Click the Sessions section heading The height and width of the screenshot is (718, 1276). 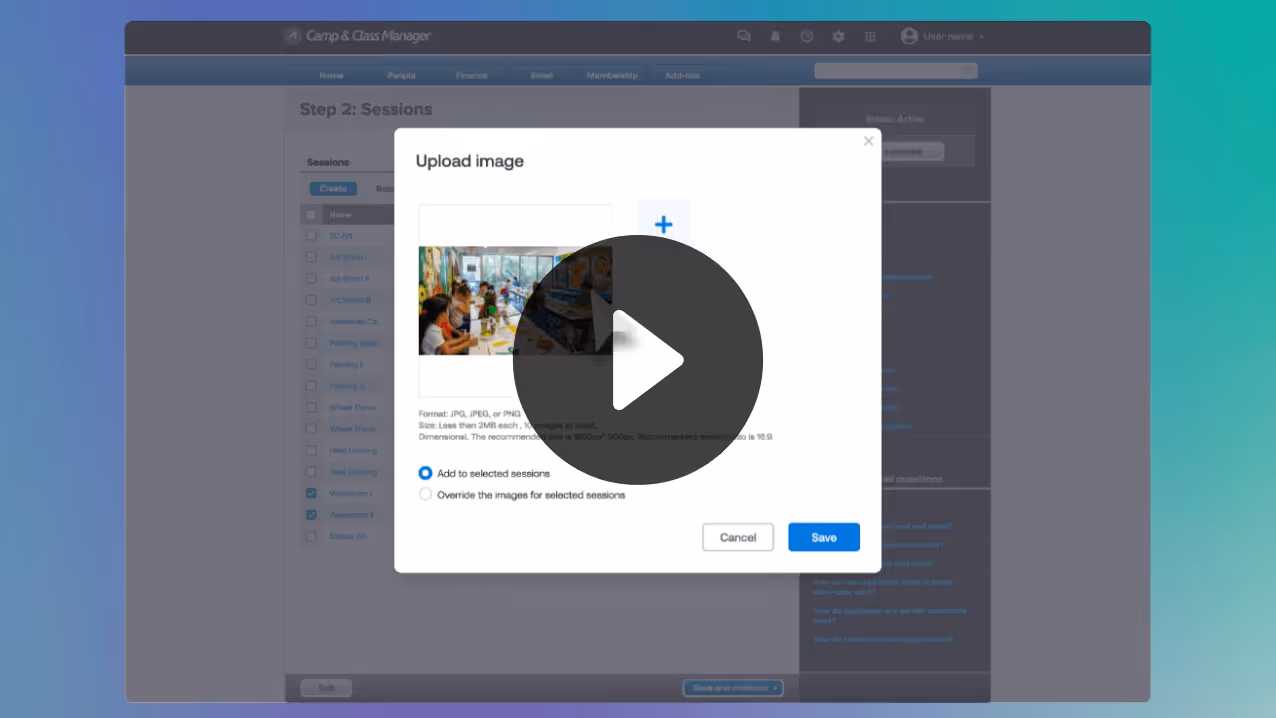[328, 162]
